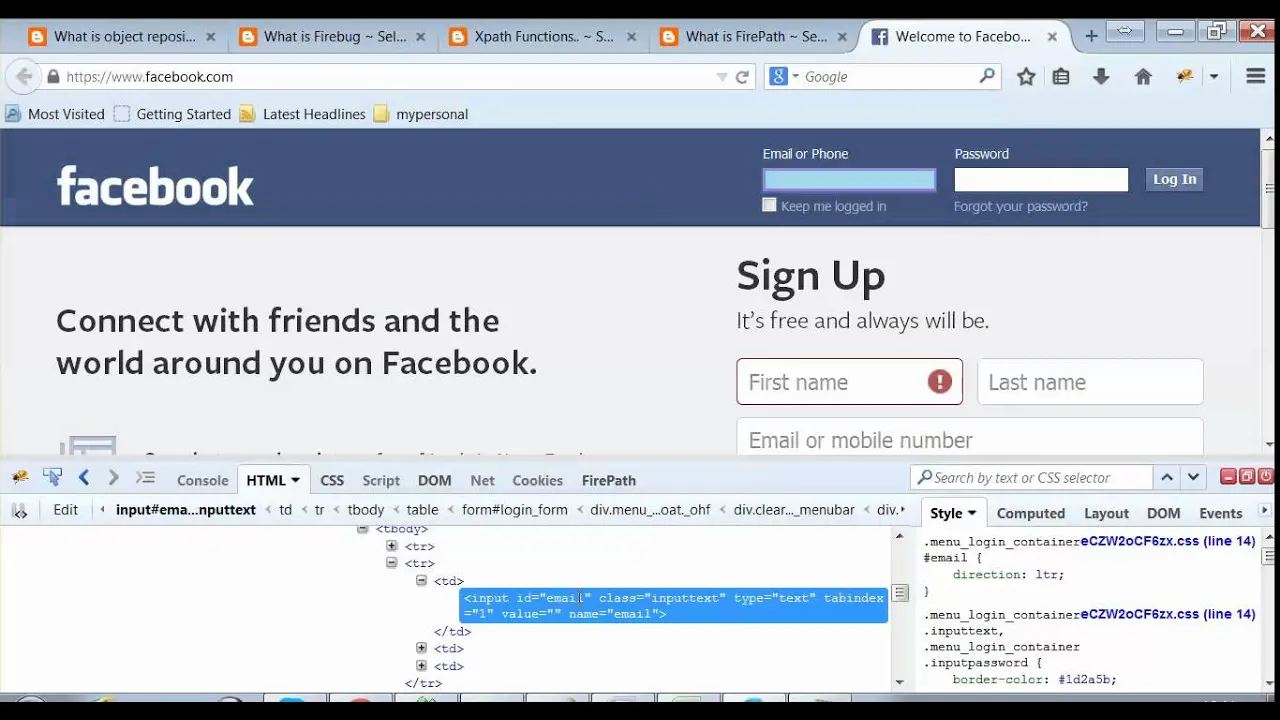Expand the last collapsed td node
The width and height of the screenshot is (1280, 720).
coord(421,665)
